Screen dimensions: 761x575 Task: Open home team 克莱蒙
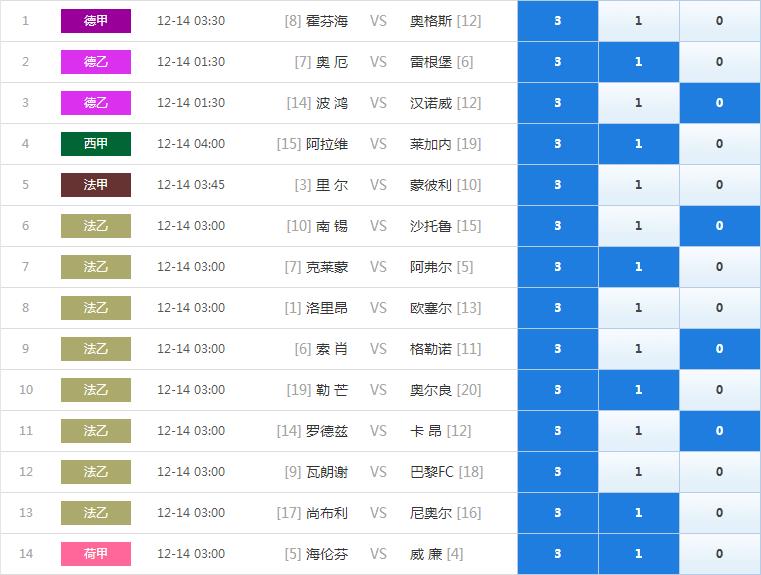point(327,267)
